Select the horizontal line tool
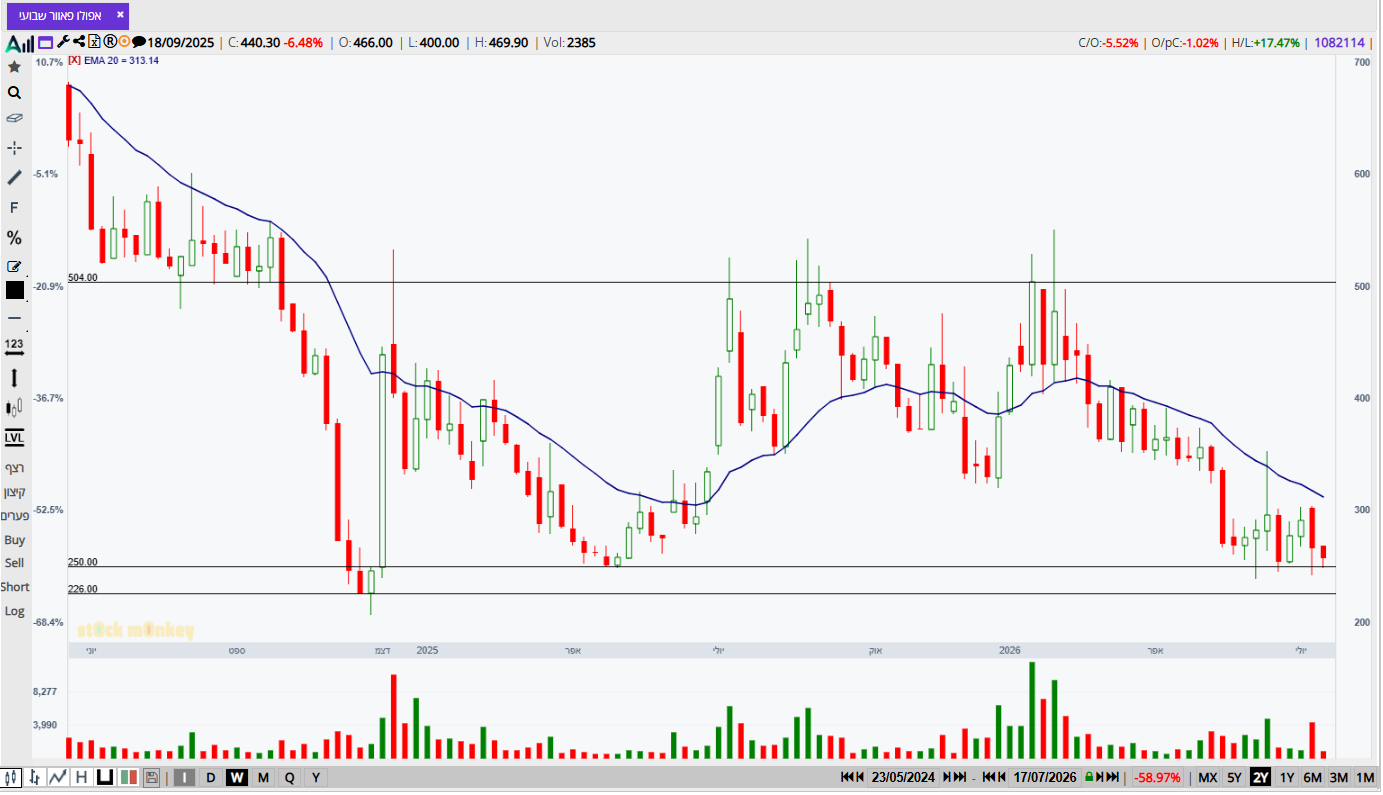The image size is (1383, 795). (14, 318)
